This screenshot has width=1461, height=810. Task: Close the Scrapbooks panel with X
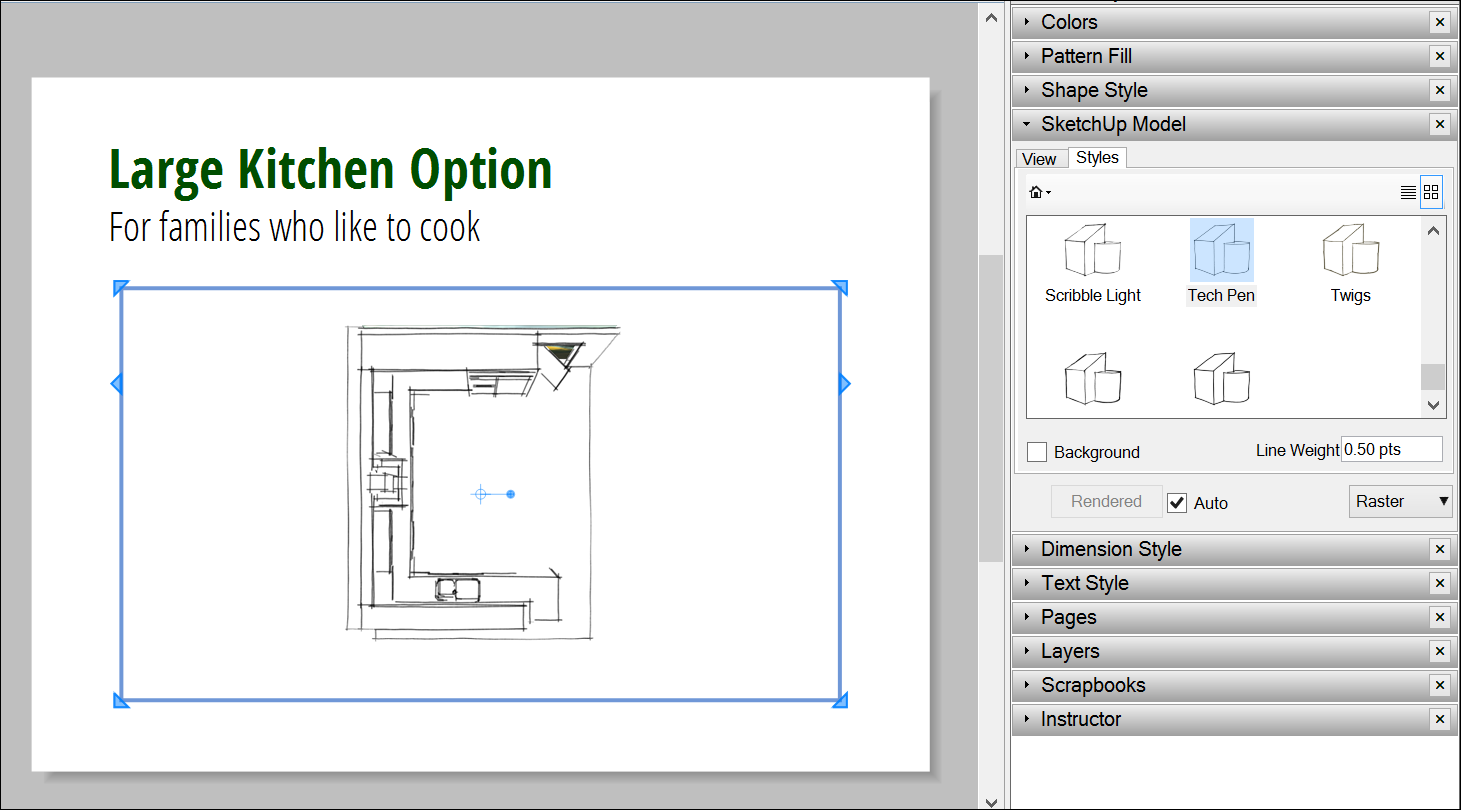coord(1439,685)
